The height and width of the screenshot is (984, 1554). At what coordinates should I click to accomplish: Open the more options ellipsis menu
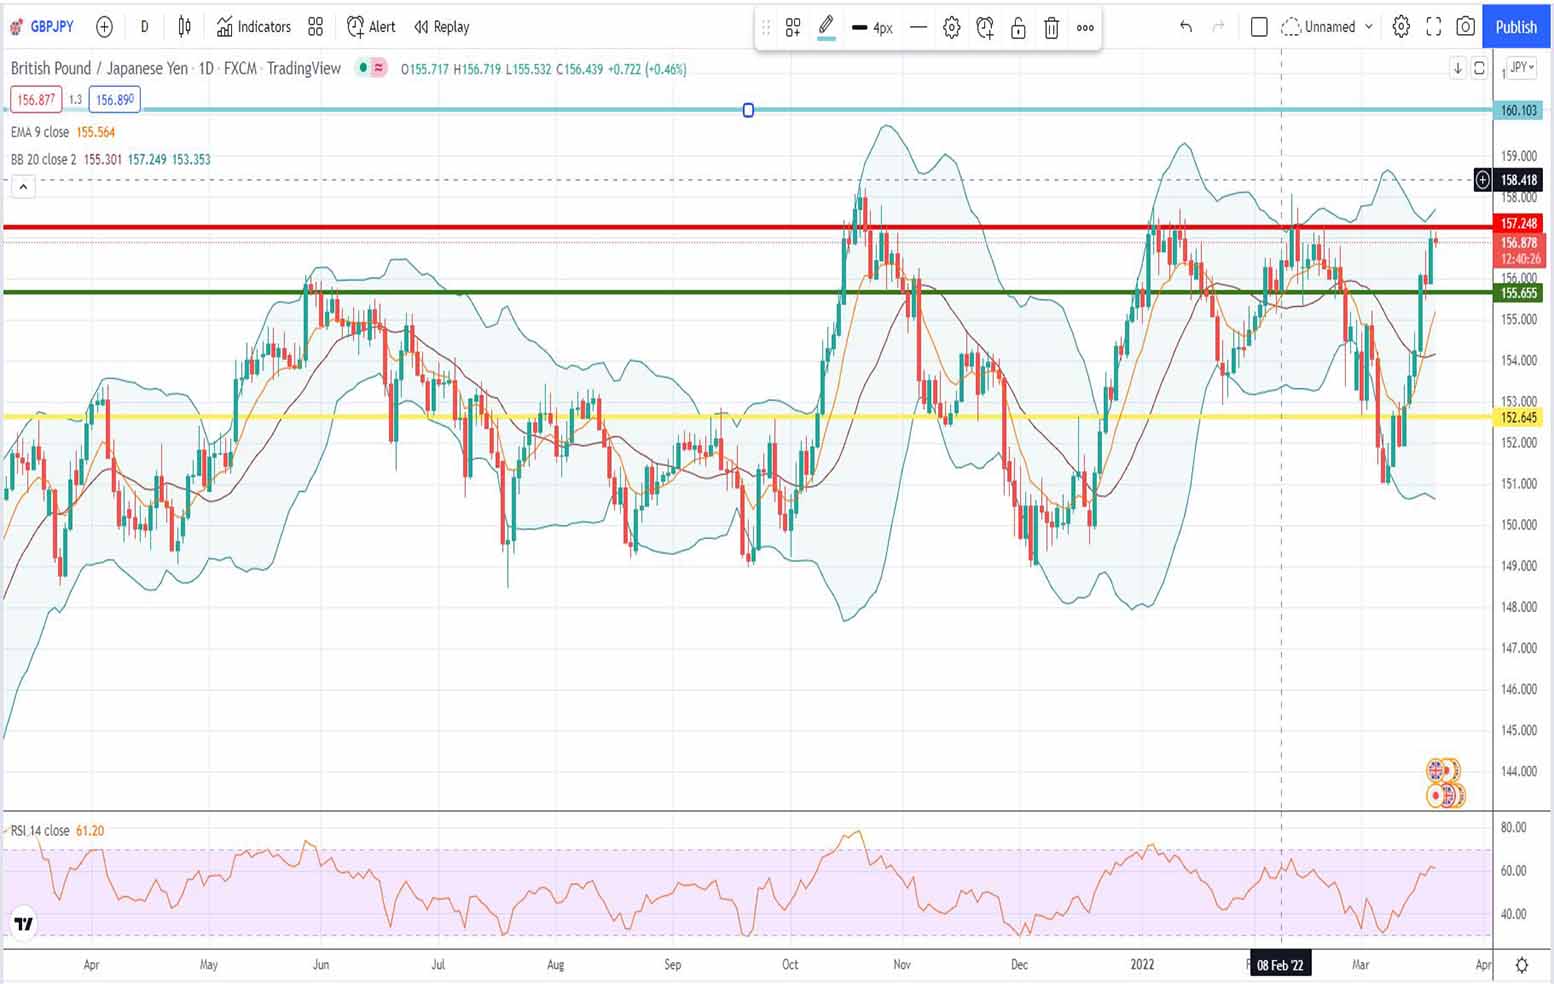(x=1085, y=28)
